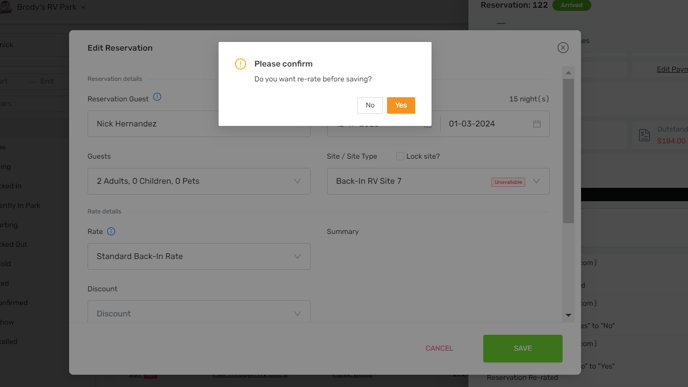Click the green SAVE button
The width and height of the screenshot is (688, 387).
(523, 348)
